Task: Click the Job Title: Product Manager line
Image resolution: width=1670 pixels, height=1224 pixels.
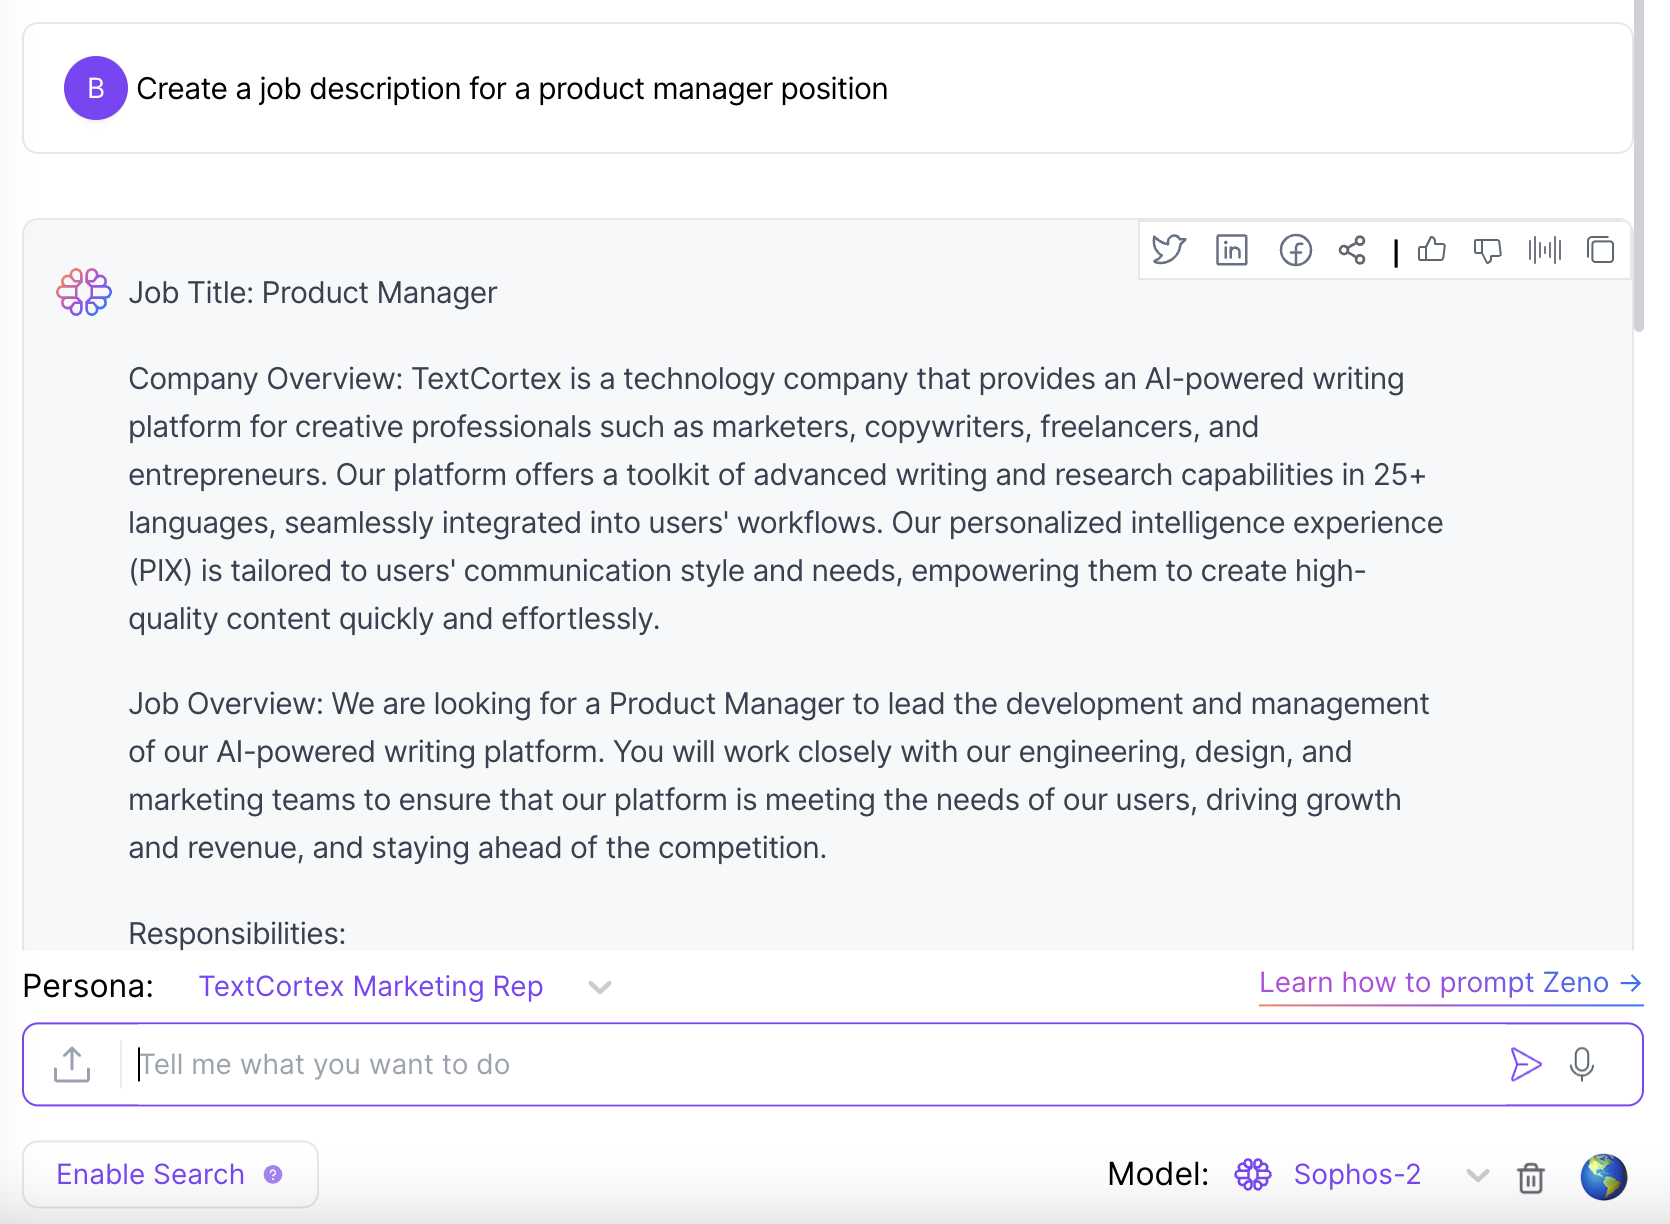Action: 312,292
